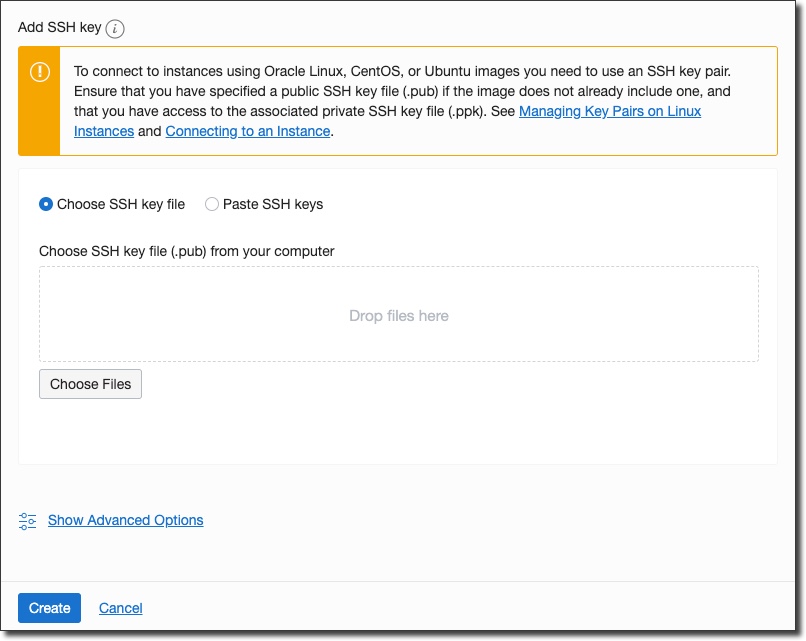The image size is (806, 641).
Task: Click the Choose SSH key file option label
Action: click(x=121, y=204)
